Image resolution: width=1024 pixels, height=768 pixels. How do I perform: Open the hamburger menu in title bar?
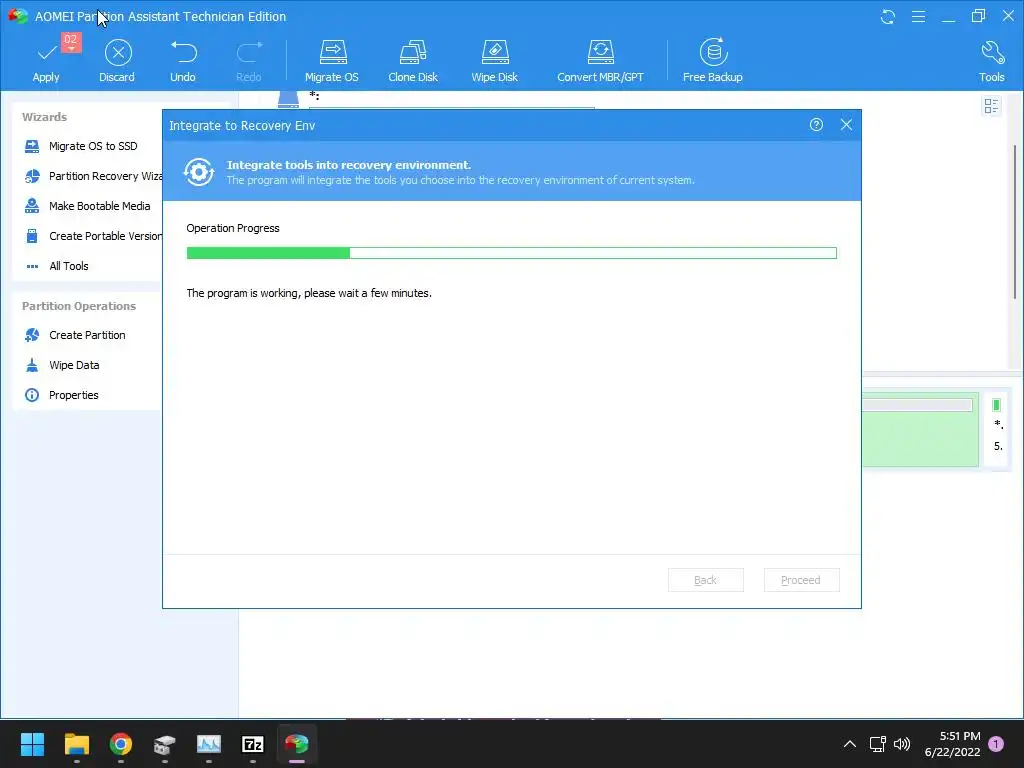(918, 16)
